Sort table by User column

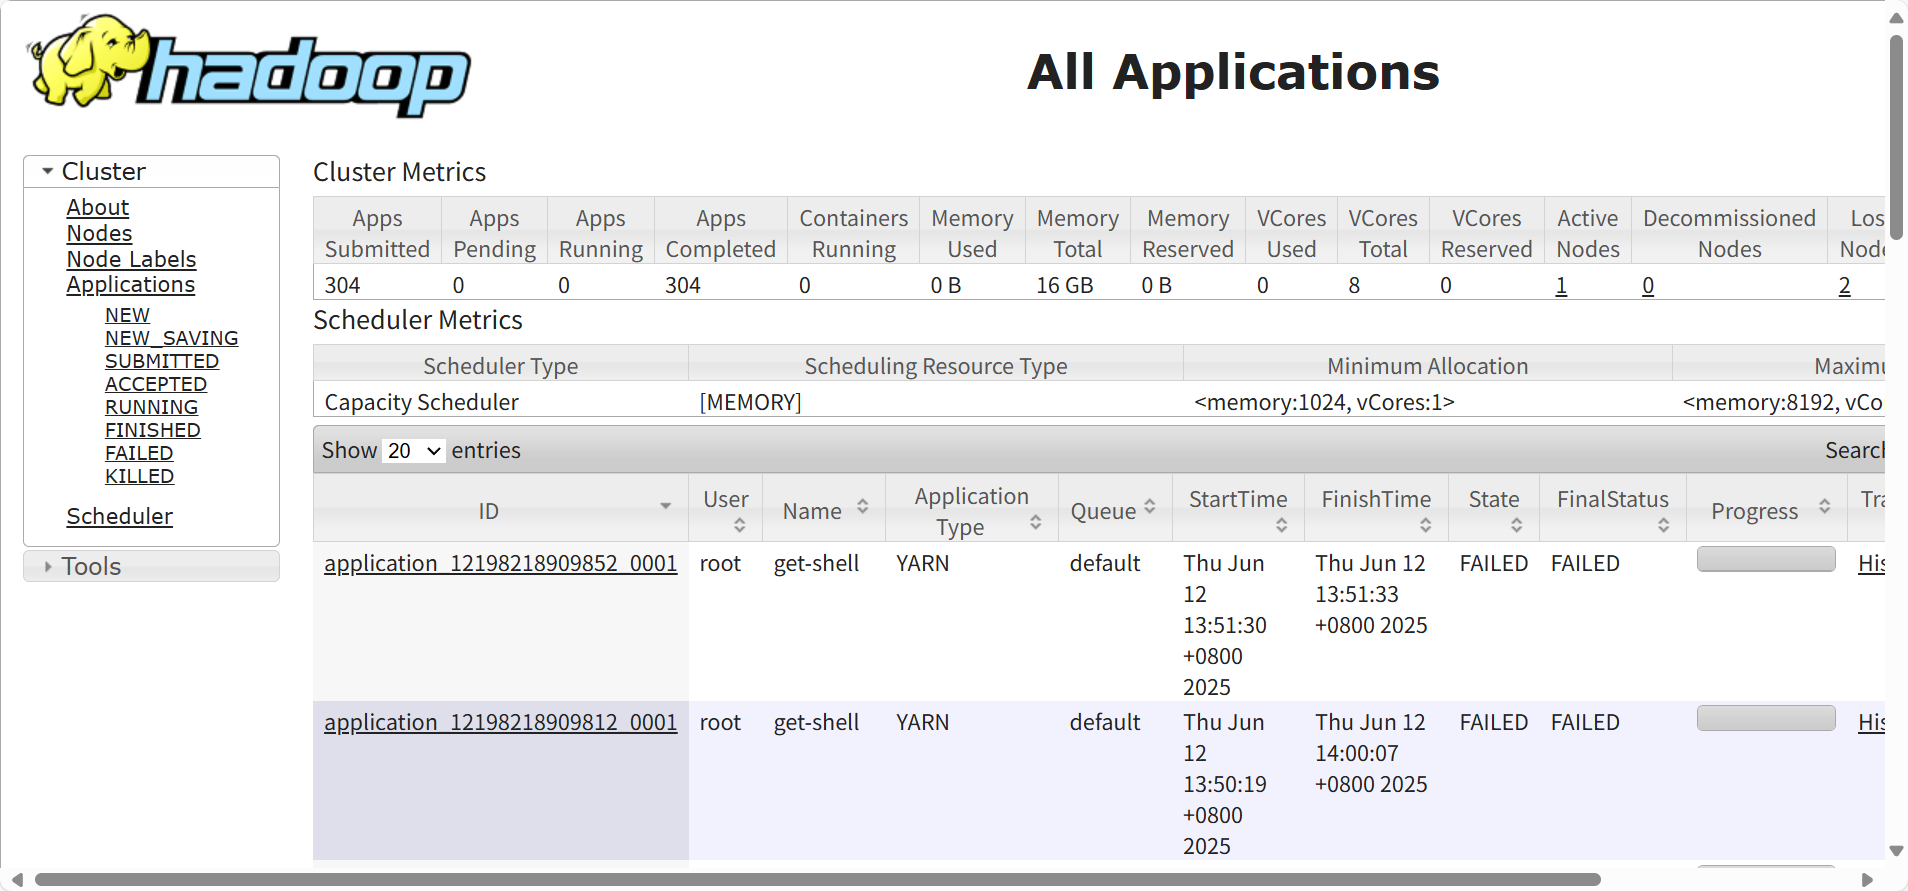[x=726, y=510]
